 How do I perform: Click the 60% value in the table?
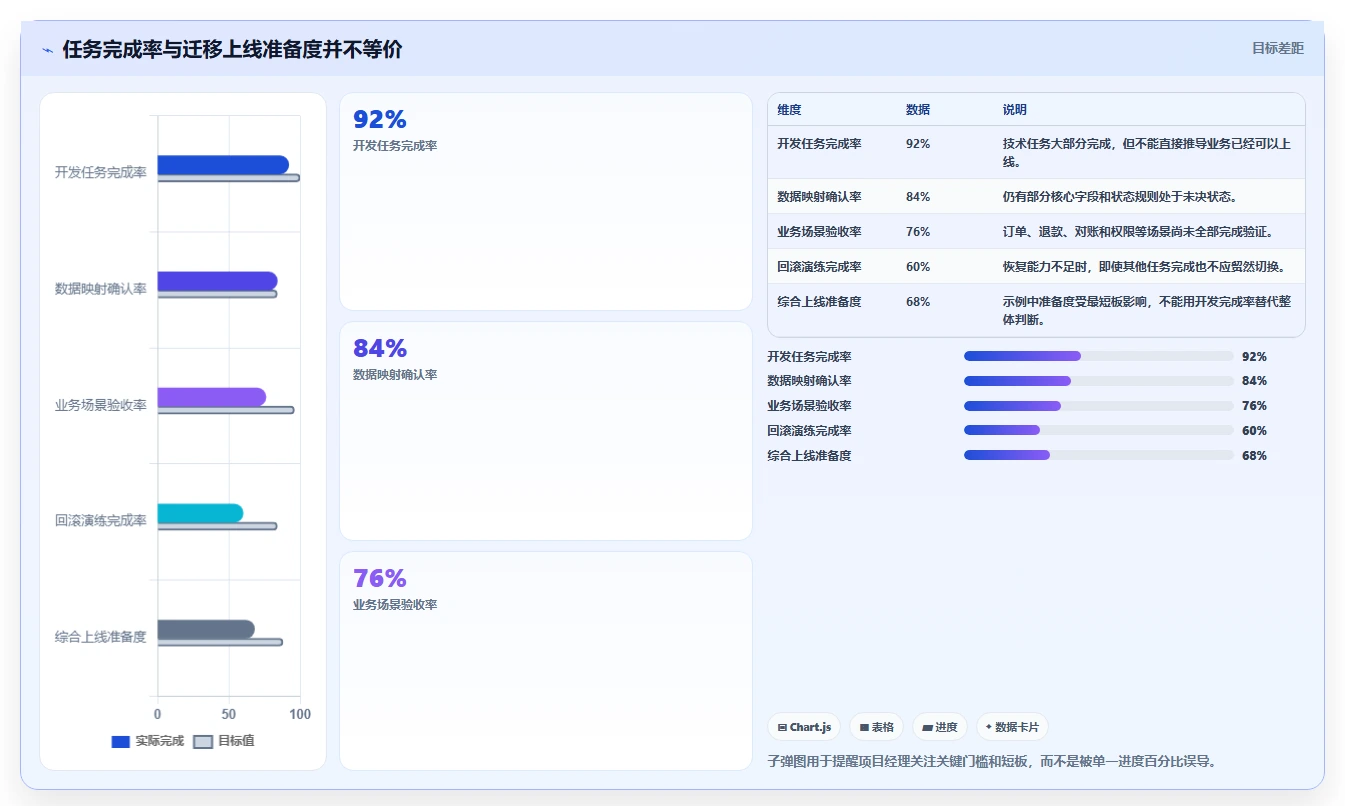918,266
